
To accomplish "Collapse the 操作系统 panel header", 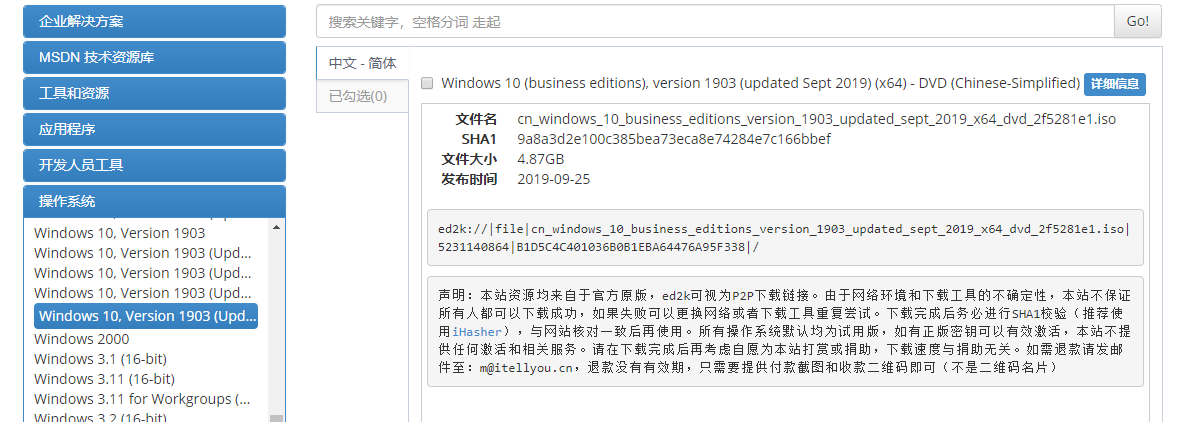I will pyautogui.click(x=154, y=201).
